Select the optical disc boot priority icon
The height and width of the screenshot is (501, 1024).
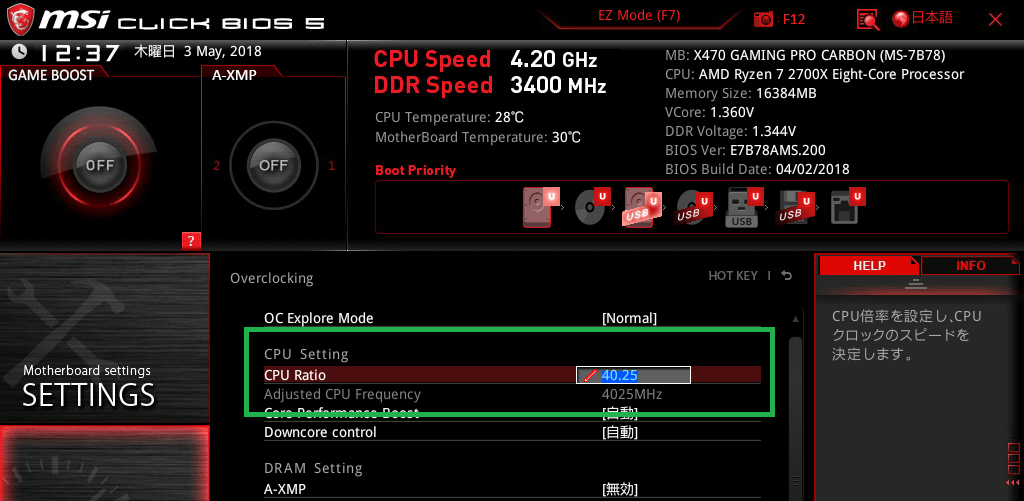click(x=592, y=207)
